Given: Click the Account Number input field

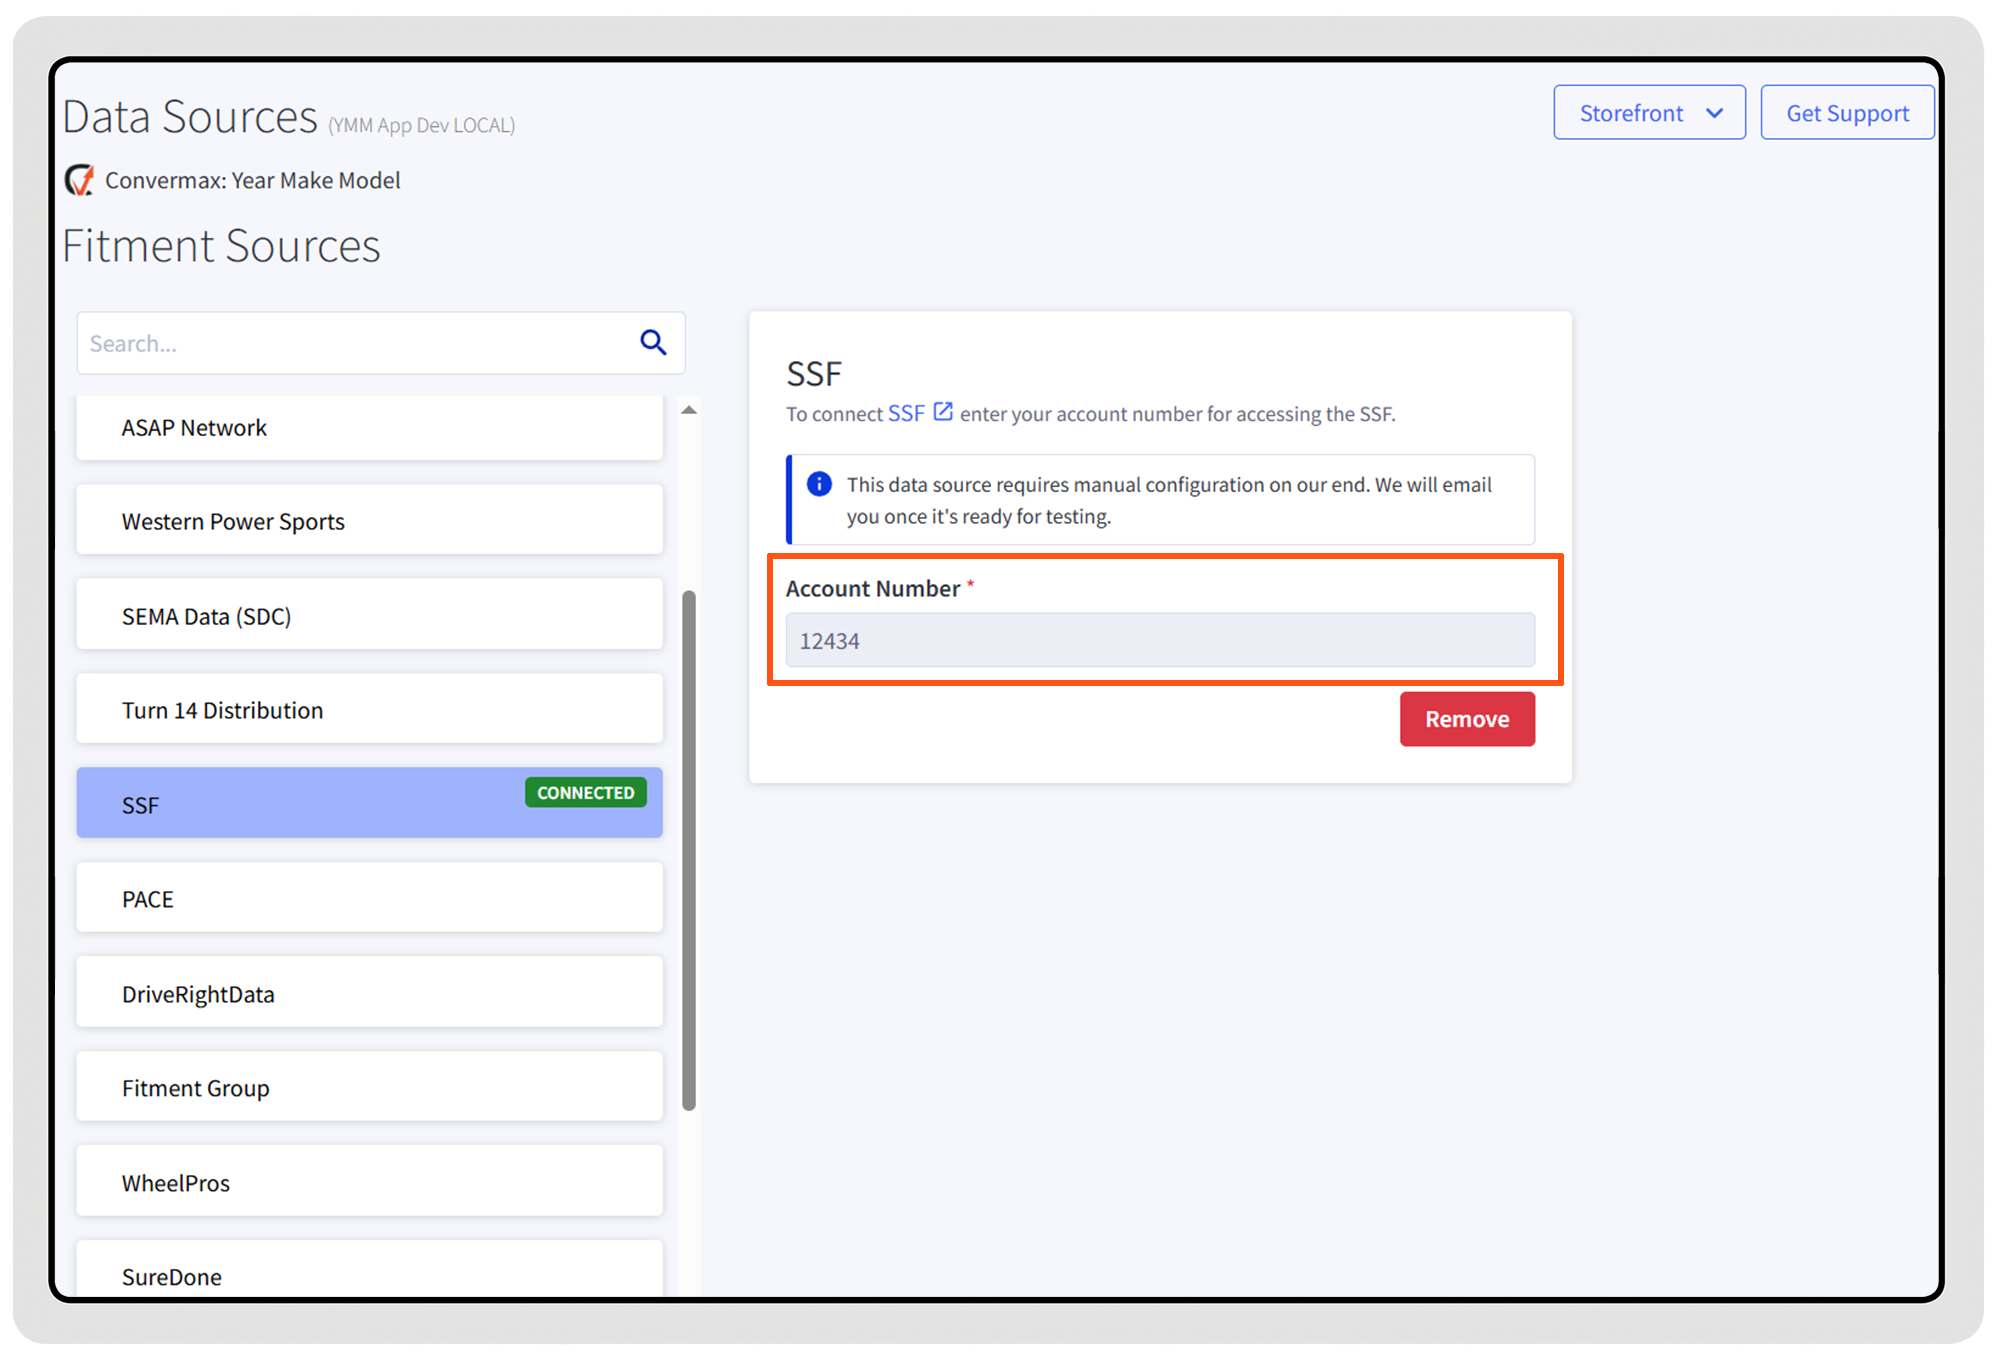Looking at the screenshot, I should coord(1160,640).
